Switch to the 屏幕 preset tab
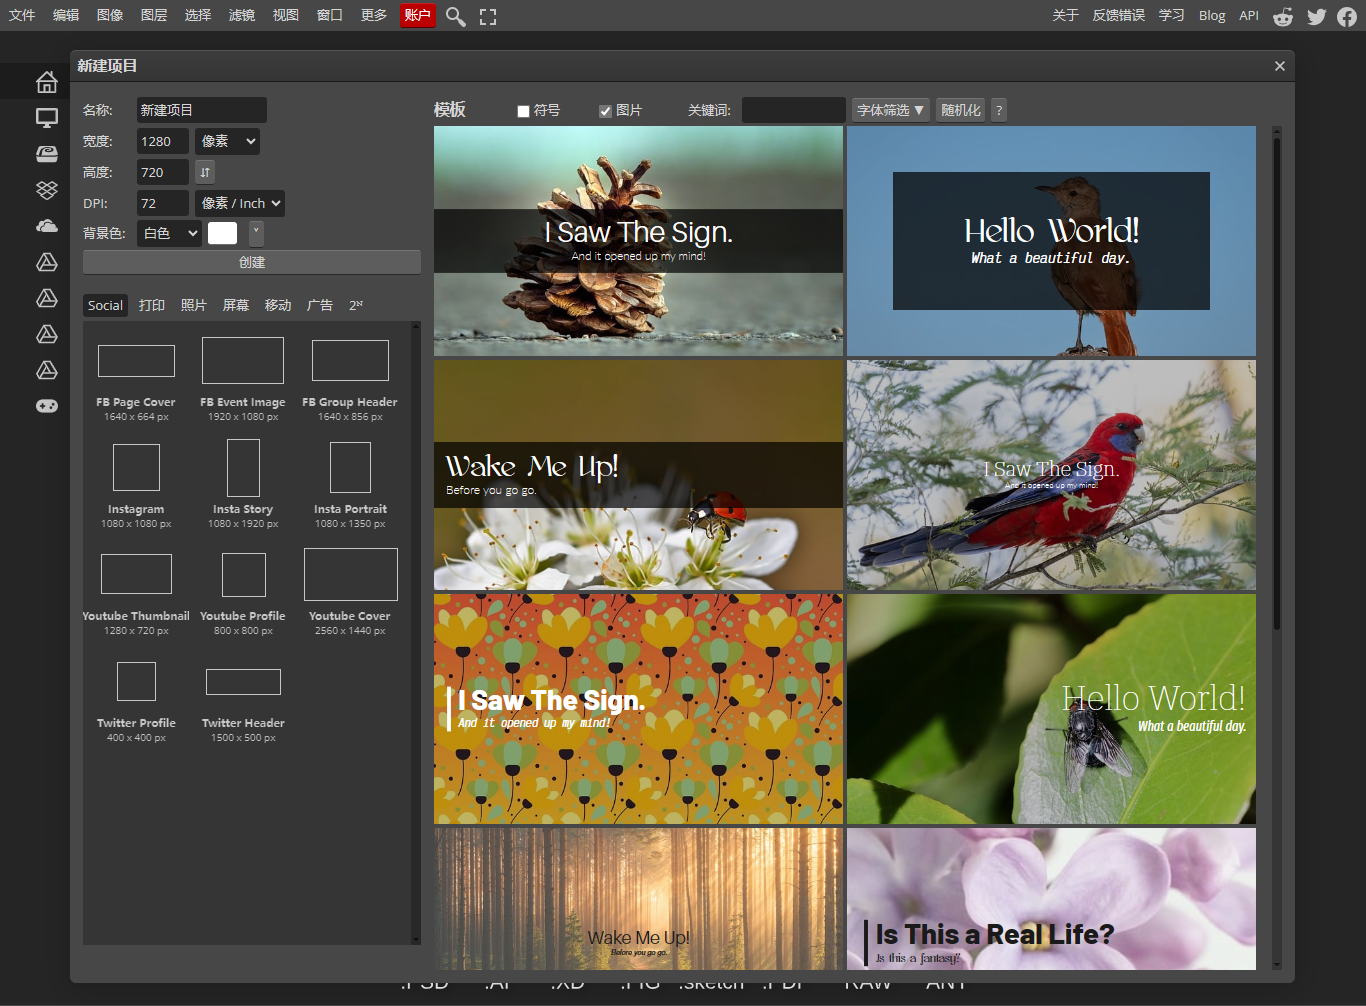The height and width of the screenshot is (1006, 1366). pos(236,305)
